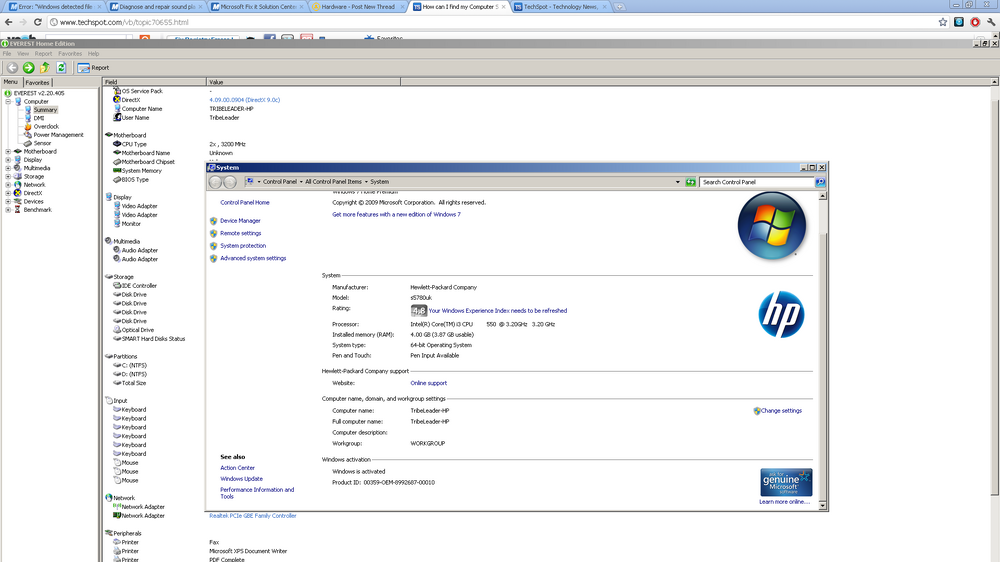This screenshot has width=1000, height=562.
Task: Click the EVEREST up-level folder arrow icon
Action: (45, 68)
